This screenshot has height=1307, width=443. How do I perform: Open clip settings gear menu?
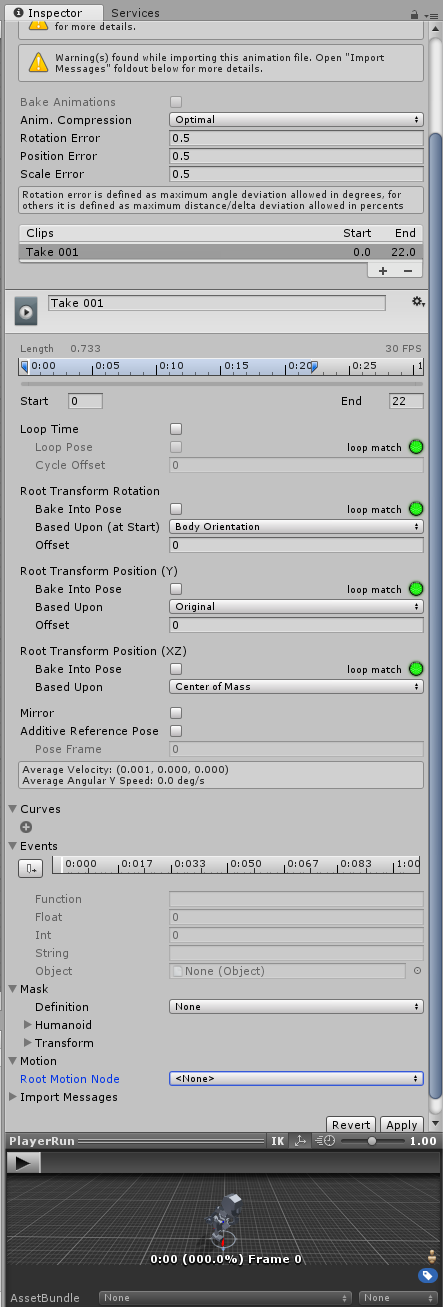tap(417, 302)
